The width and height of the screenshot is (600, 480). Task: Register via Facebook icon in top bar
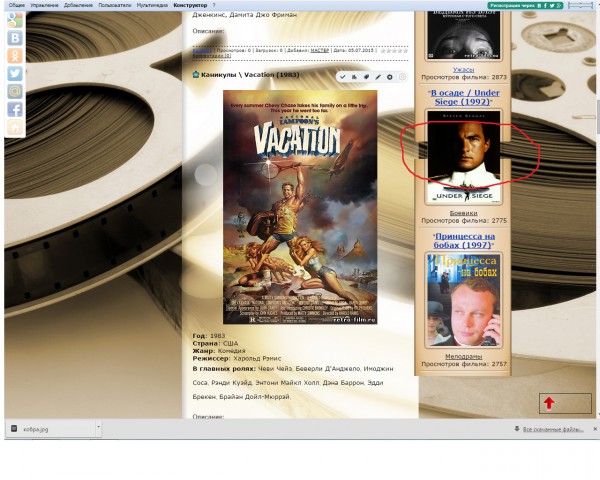(x=546, y=5)
